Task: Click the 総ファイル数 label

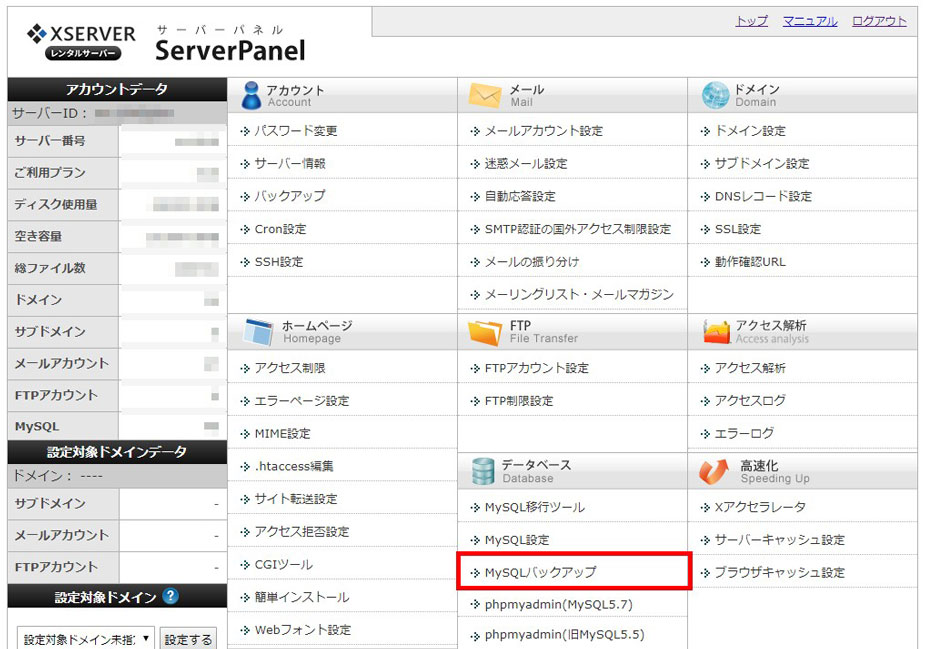Action: (x=50, y=268)
